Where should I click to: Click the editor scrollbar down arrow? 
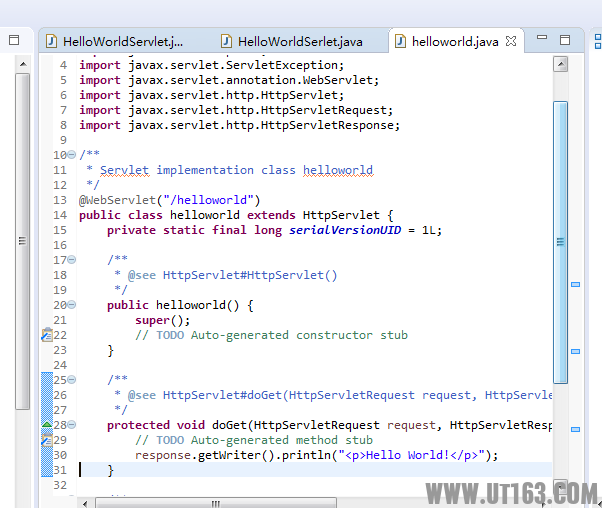pos(561,486)
